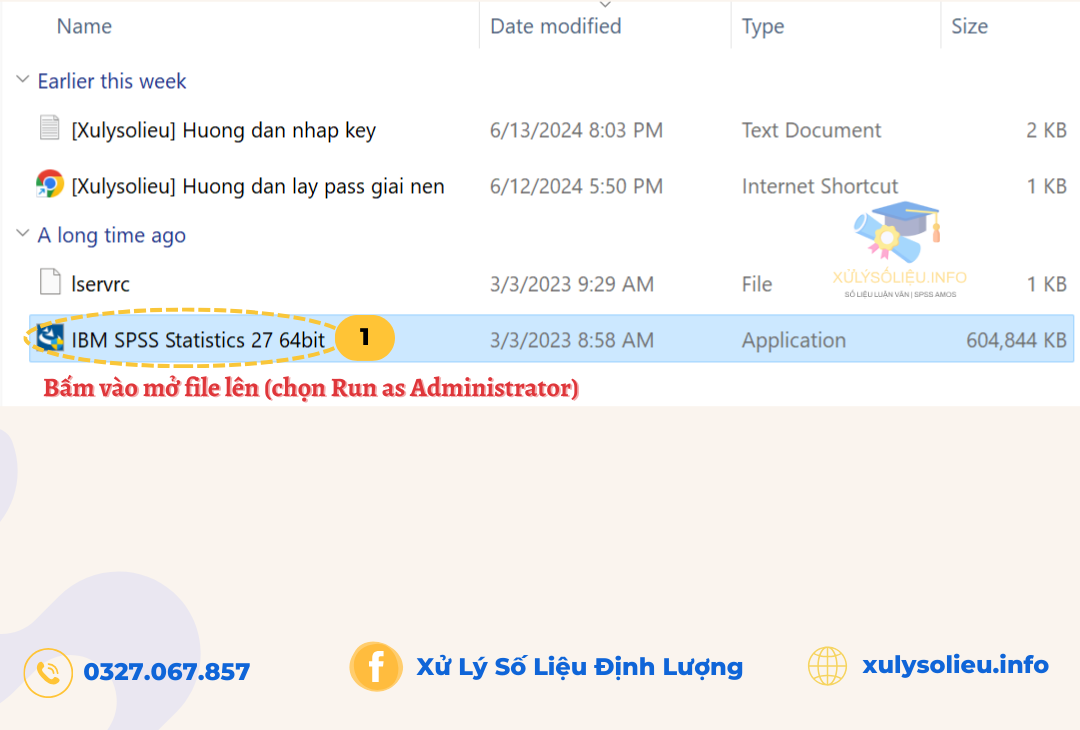Click the phone icon beside 0327.067.857

(48, 673)
